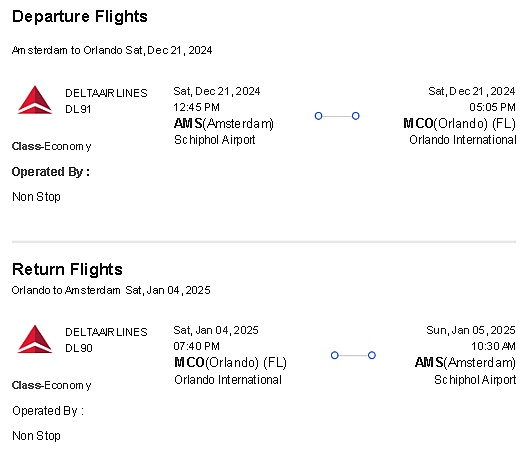Select the departure flight destination circle marker
This screenshot has height=456, width=531.
355,116
